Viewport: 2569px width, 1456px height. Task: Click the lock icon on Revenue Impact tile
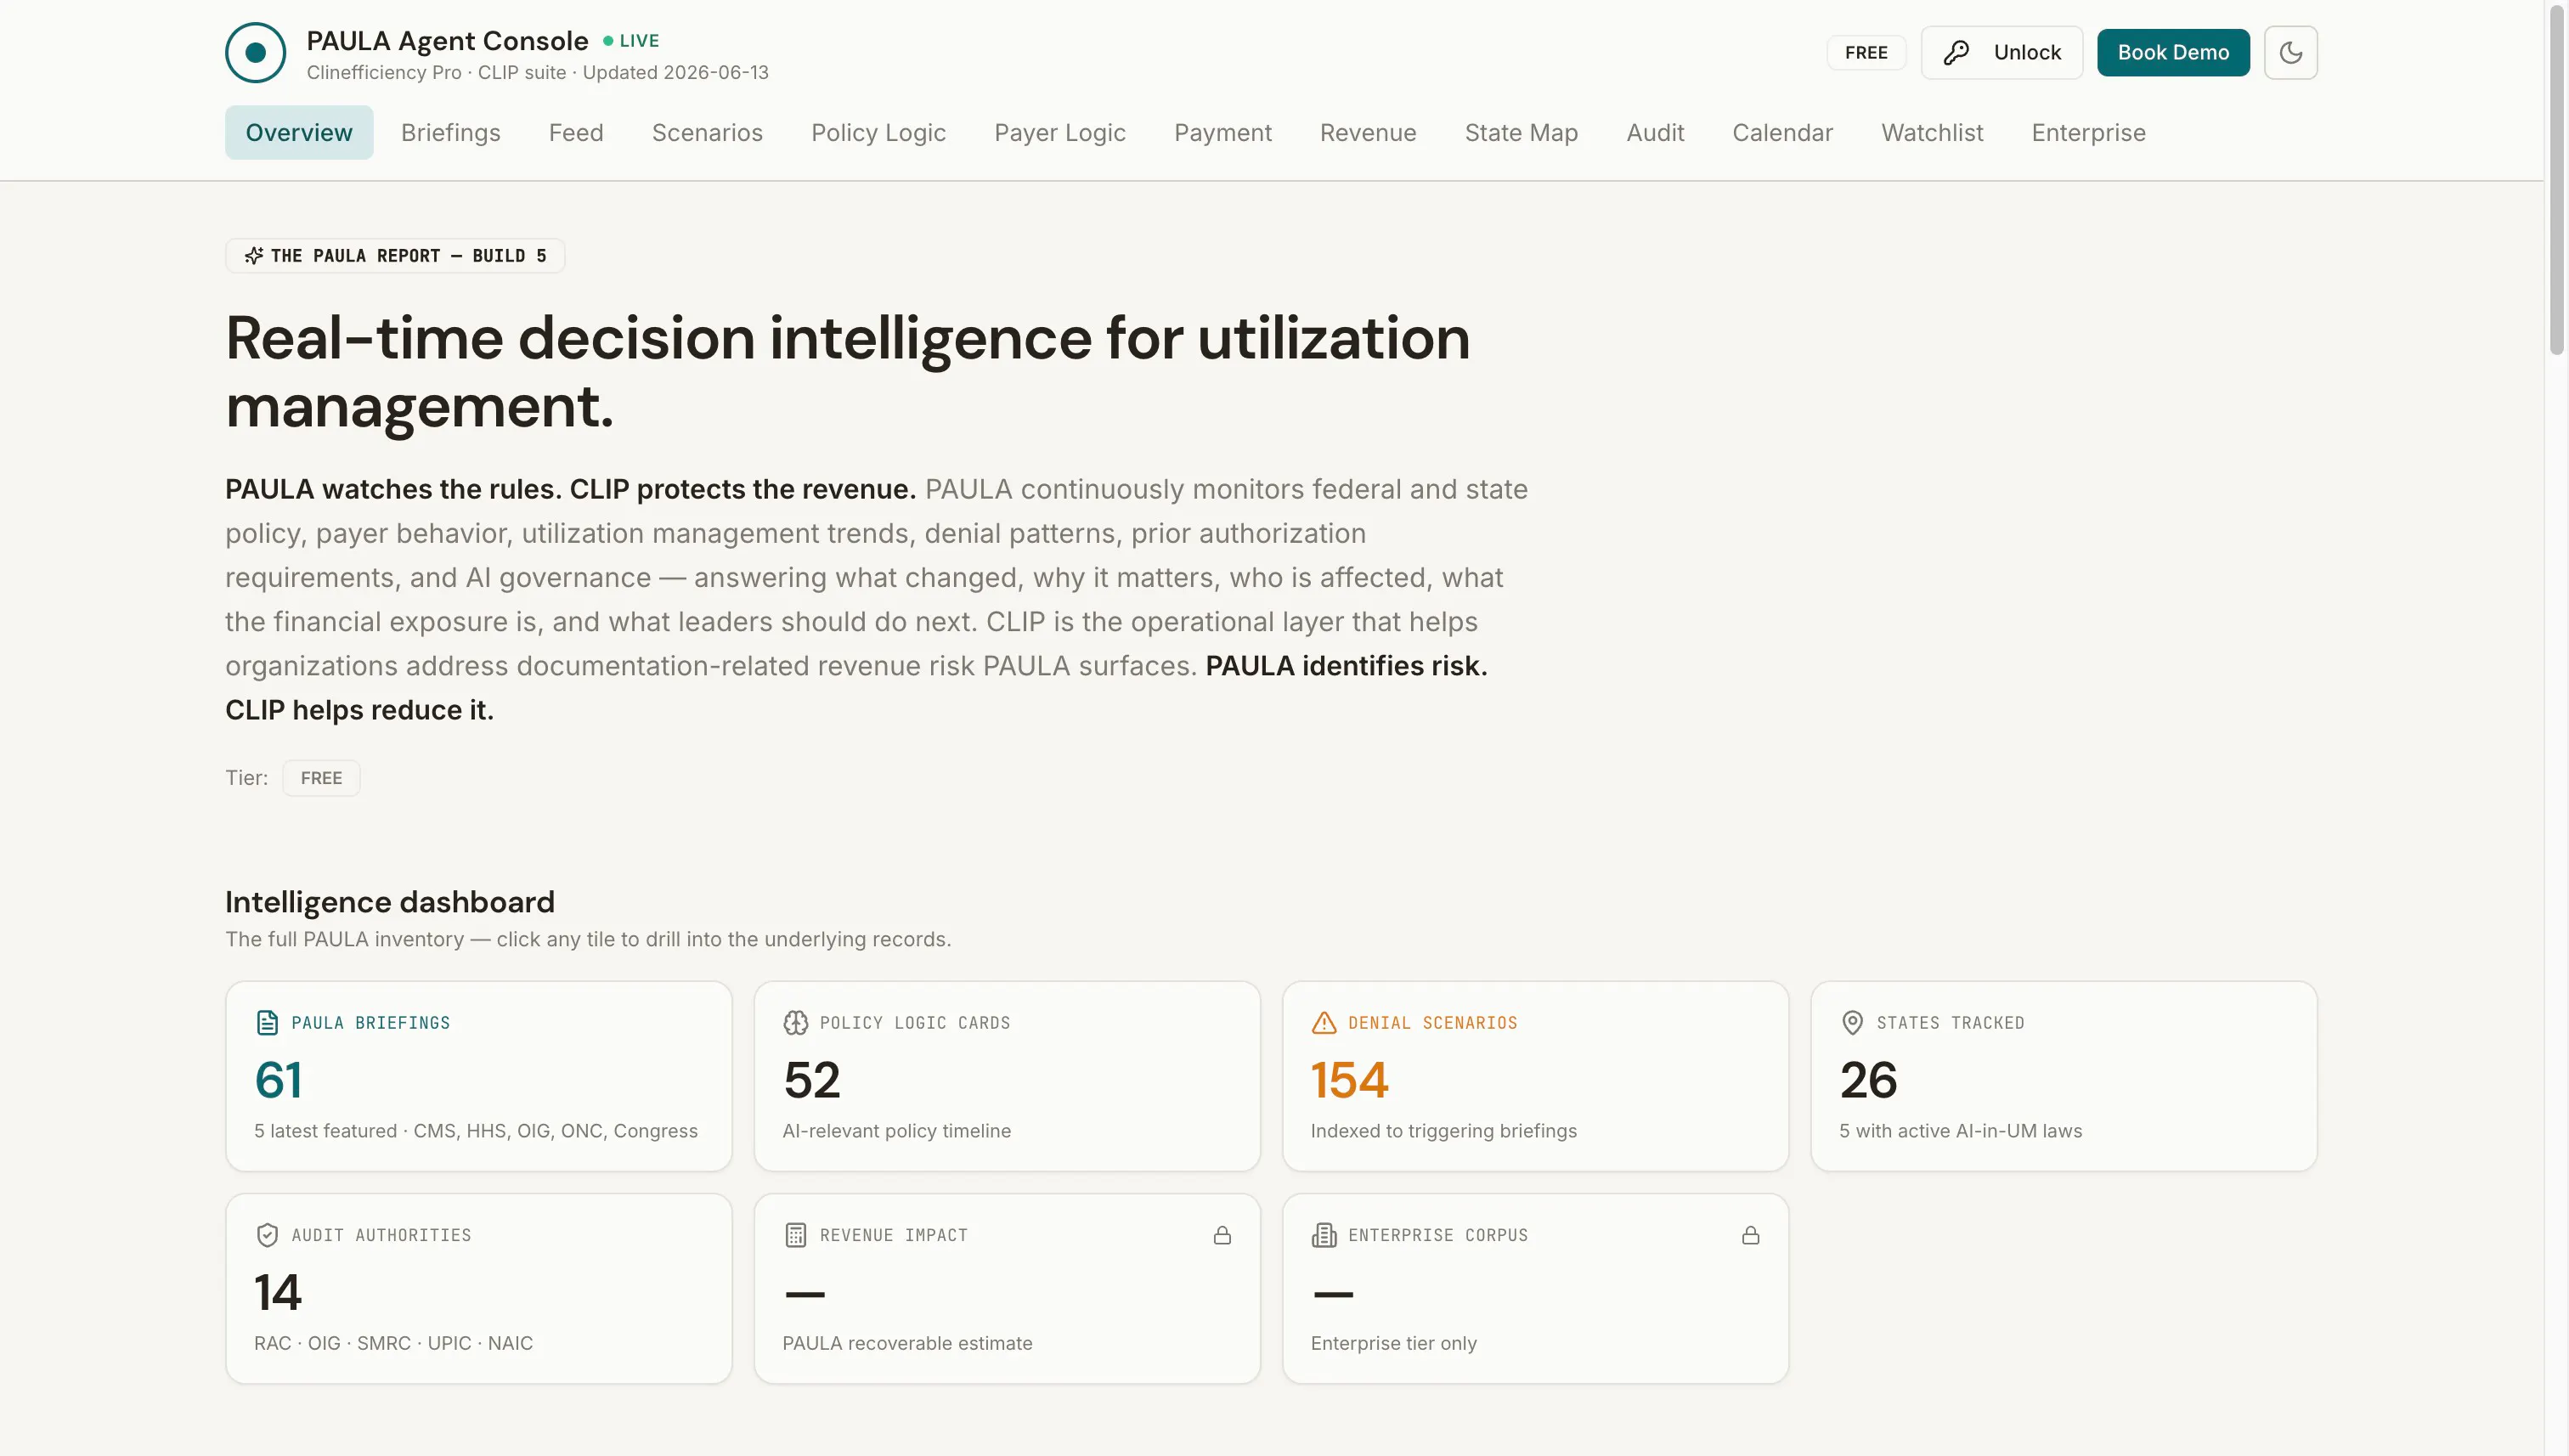pyautogui.click(x=1222, y=1236)
